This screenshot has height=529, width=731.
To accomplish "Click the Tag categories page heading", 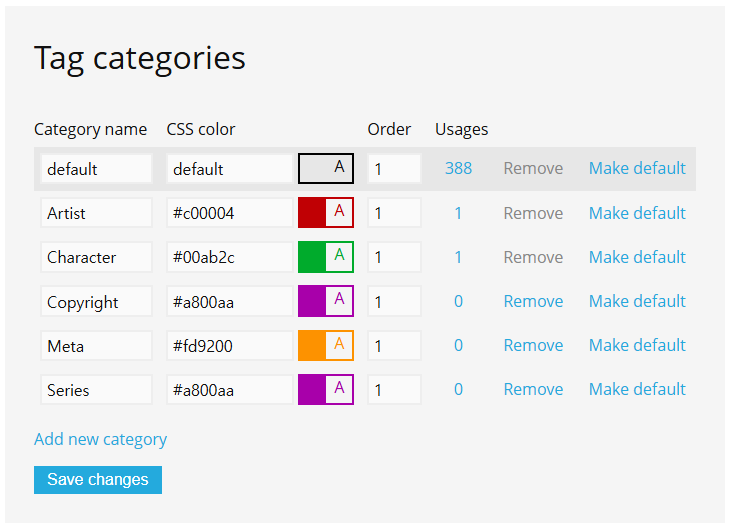I will [x=140, y=59].
